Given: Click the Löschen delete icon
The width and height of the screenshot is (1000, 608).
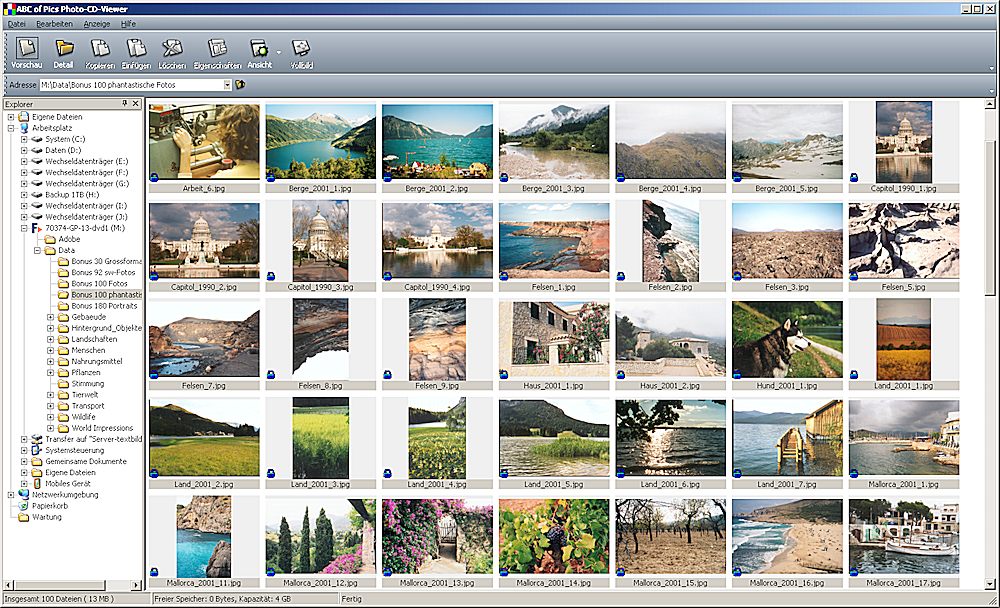Looking at the screenshot, I should pos(172,51).
